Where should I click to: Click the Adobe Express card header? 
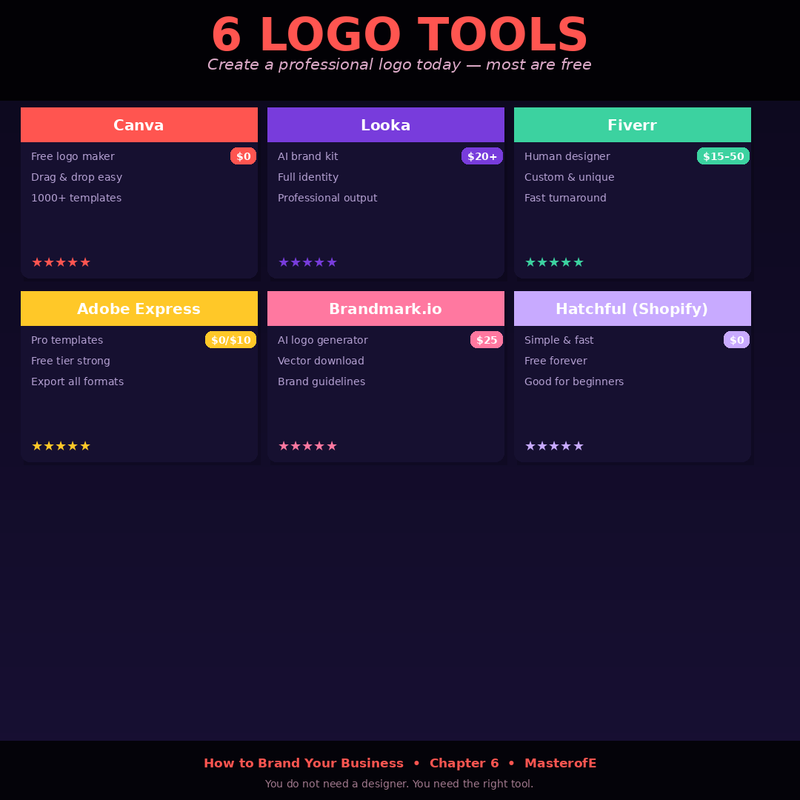[x=139, y=308]
